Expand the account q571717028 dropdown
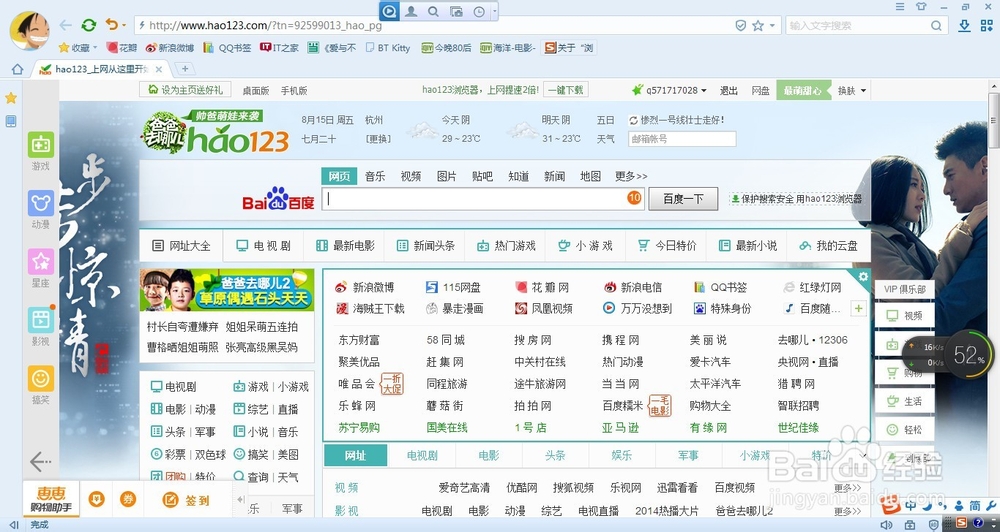 [x=705, y=91]
